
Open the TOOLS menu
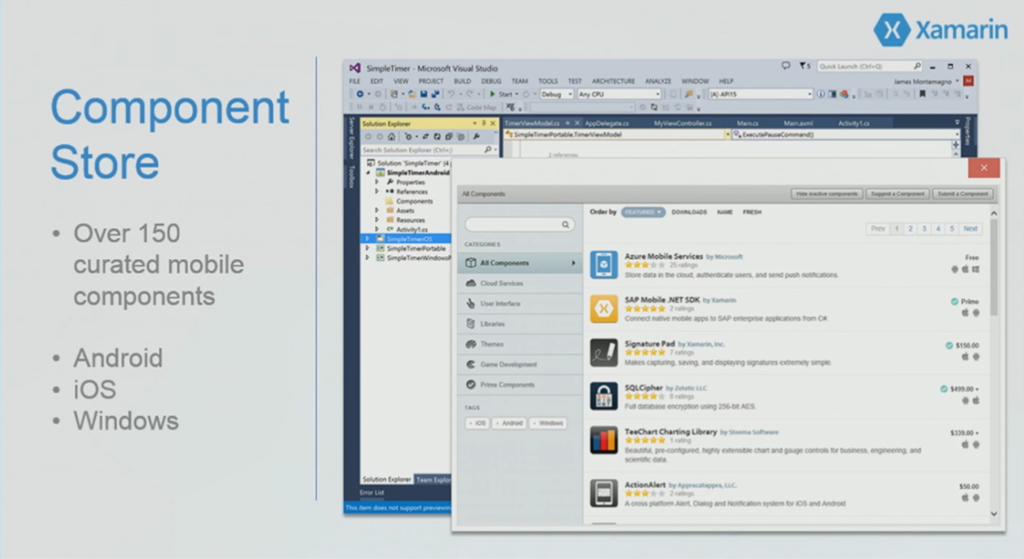tap(548, 81)
